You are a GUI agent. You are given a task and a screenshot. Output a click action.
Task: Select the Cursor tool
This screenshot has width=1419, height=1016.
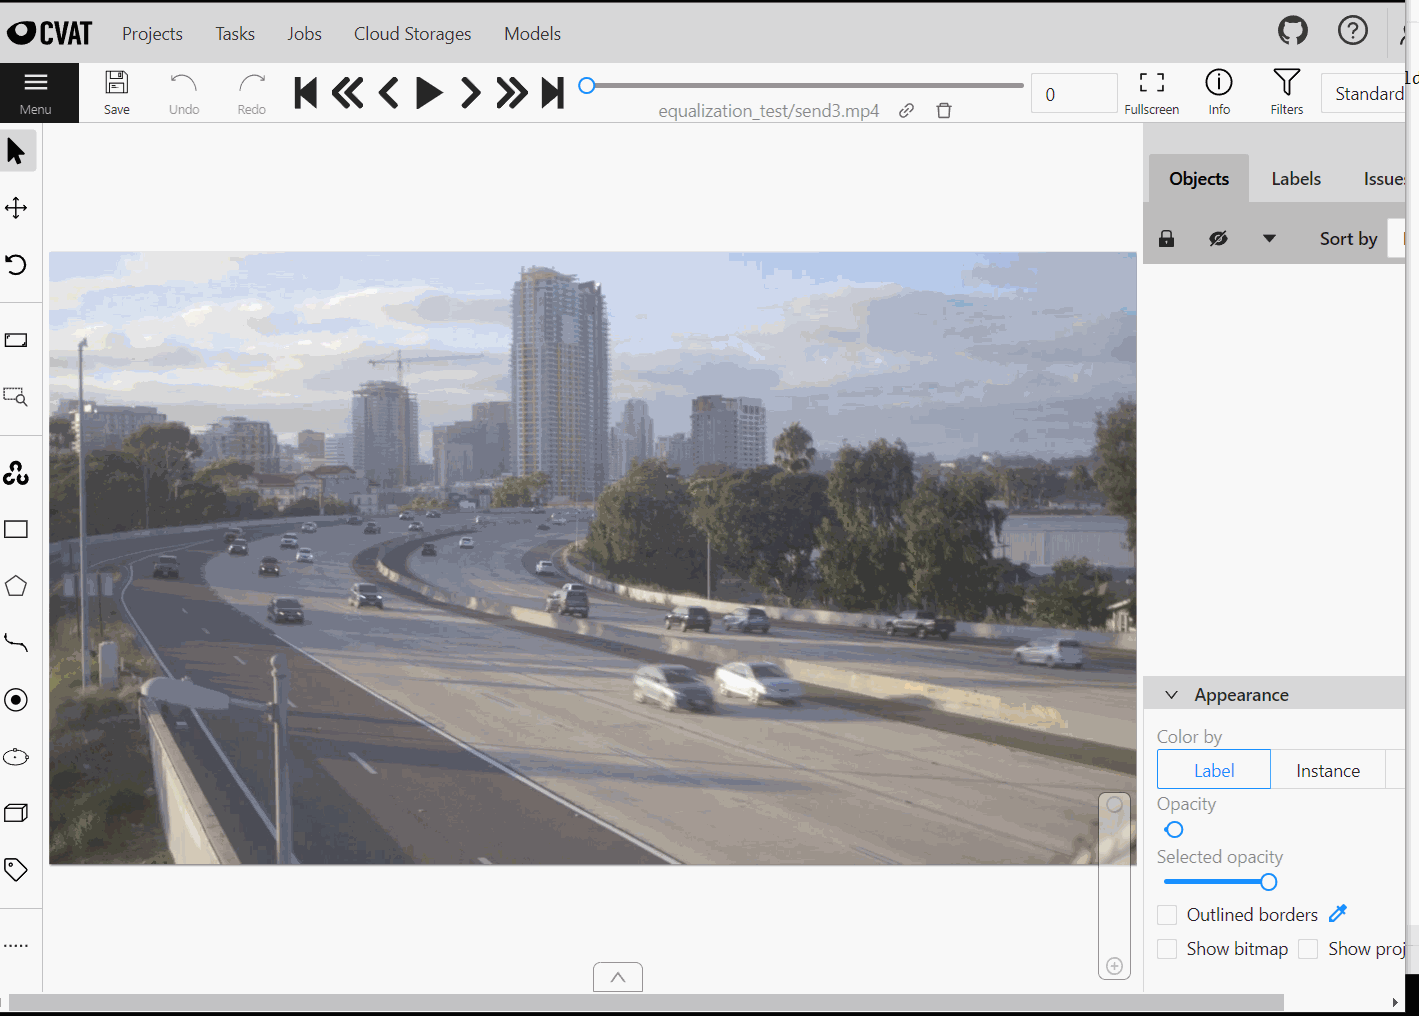16,151
